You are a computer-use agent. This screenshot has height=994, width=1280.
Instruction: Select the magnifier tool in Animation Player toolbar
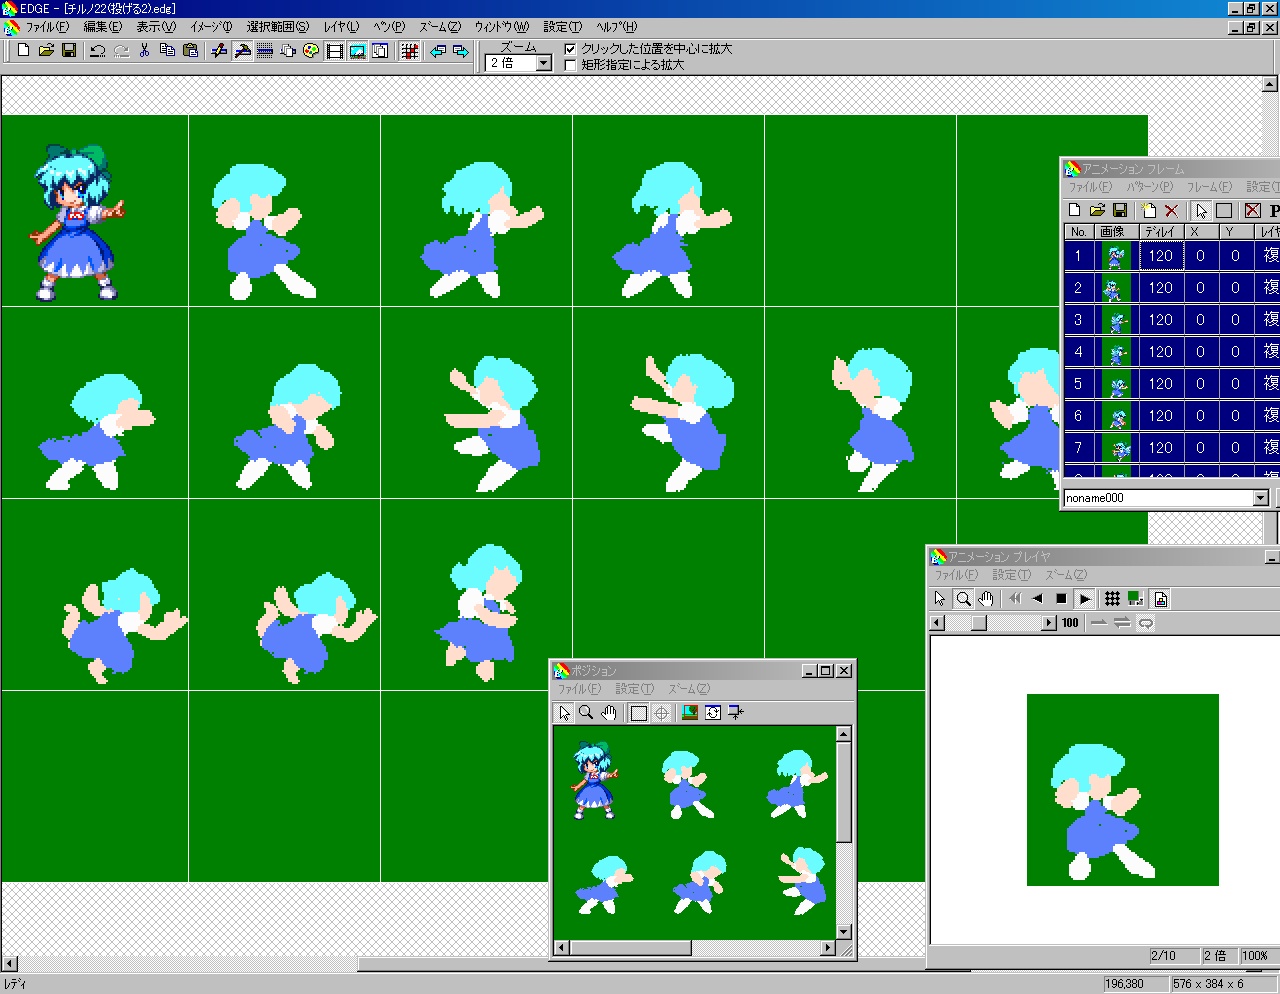point(963,598)
